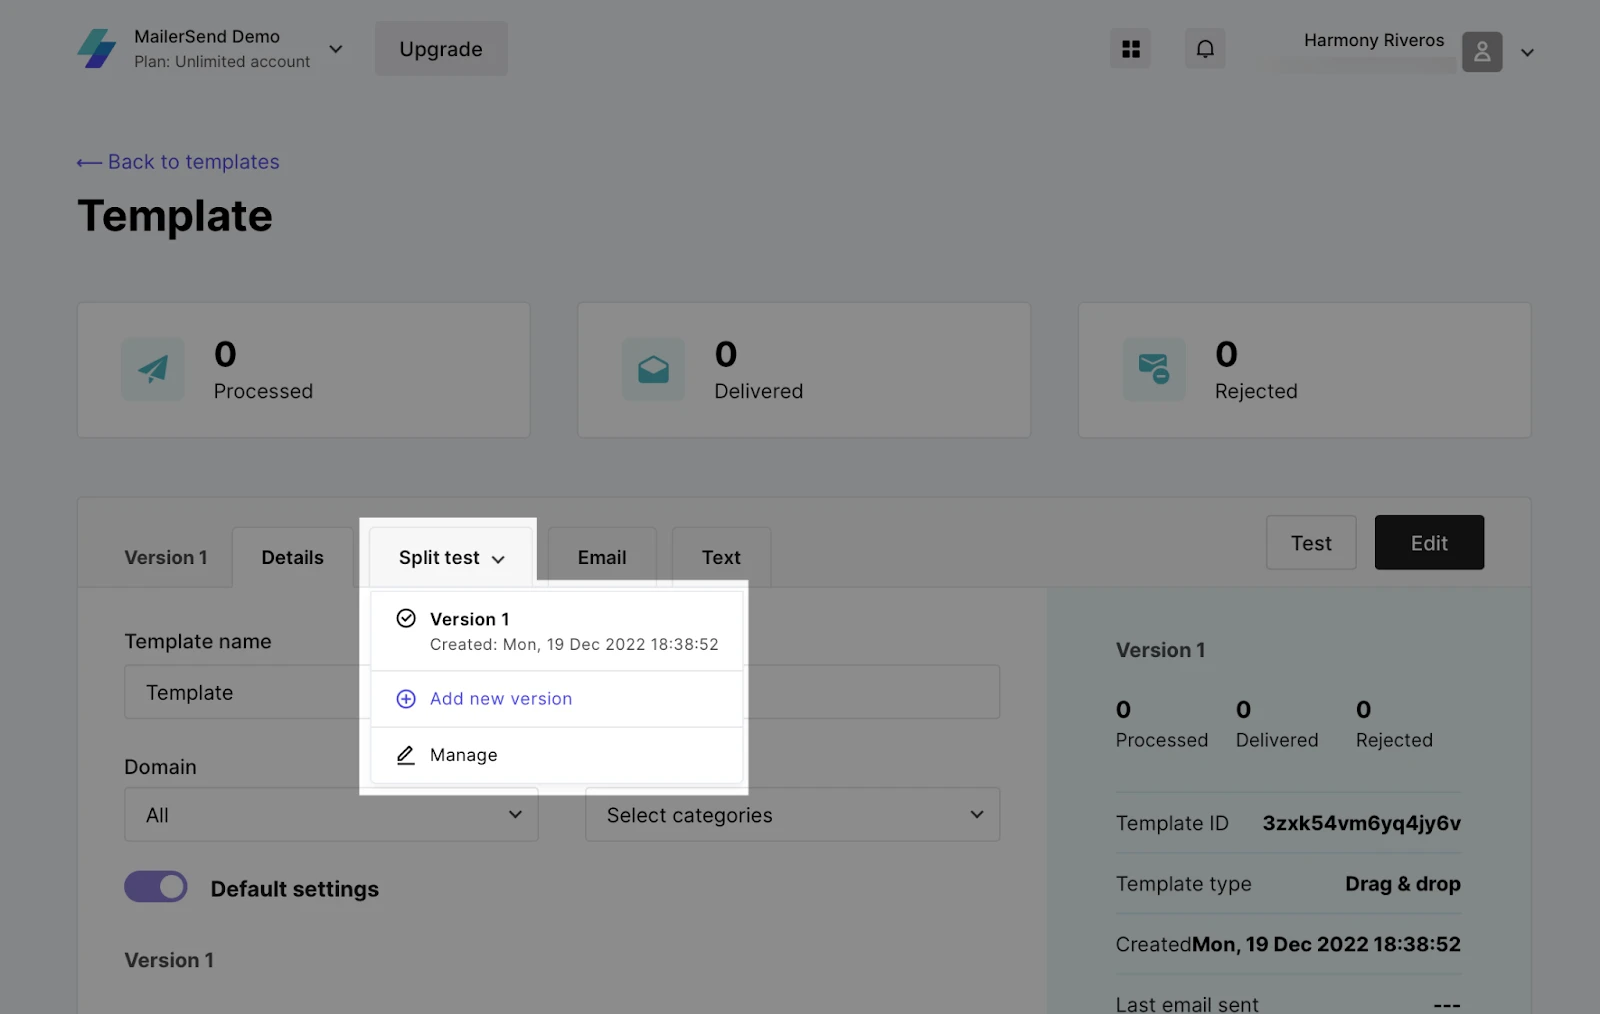Open the apps grid icon

(x=1130, y=49)
